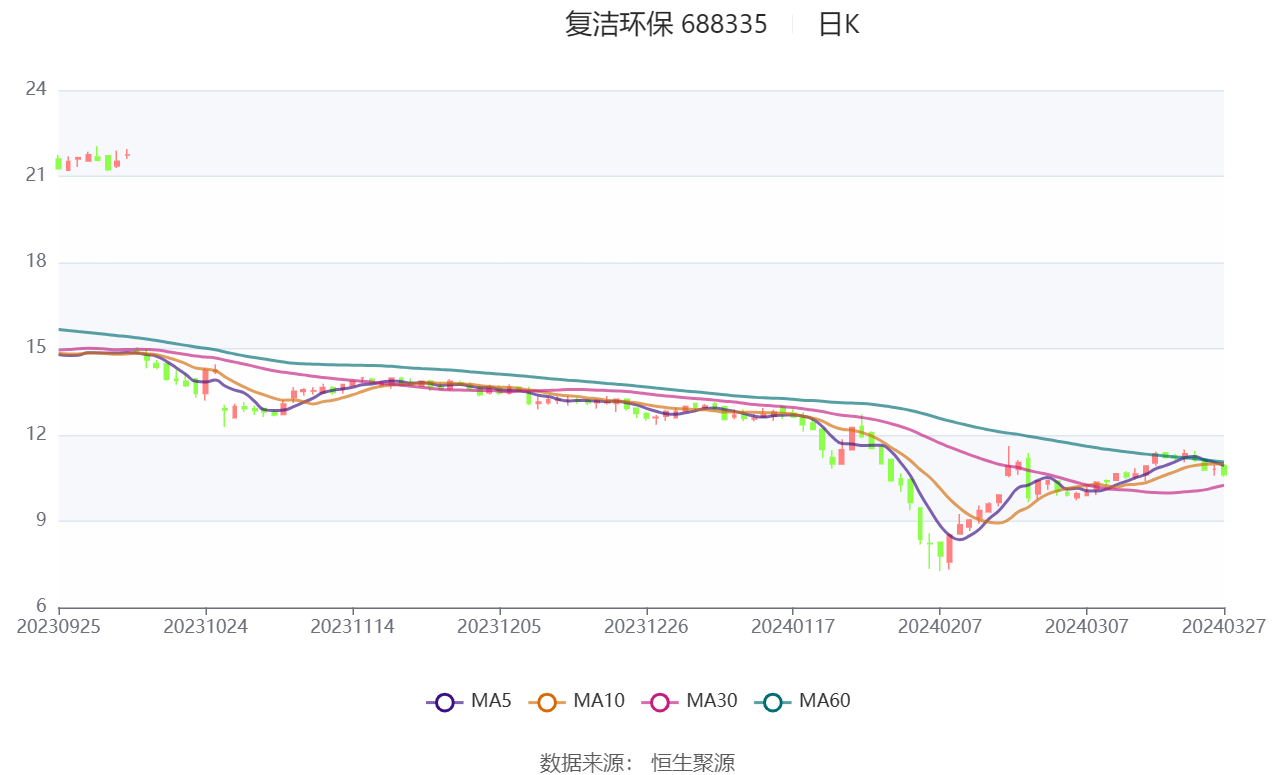1275x775 pixels.
Task: Click the chart title 复洁环保 688335
Action: (666, 24)
